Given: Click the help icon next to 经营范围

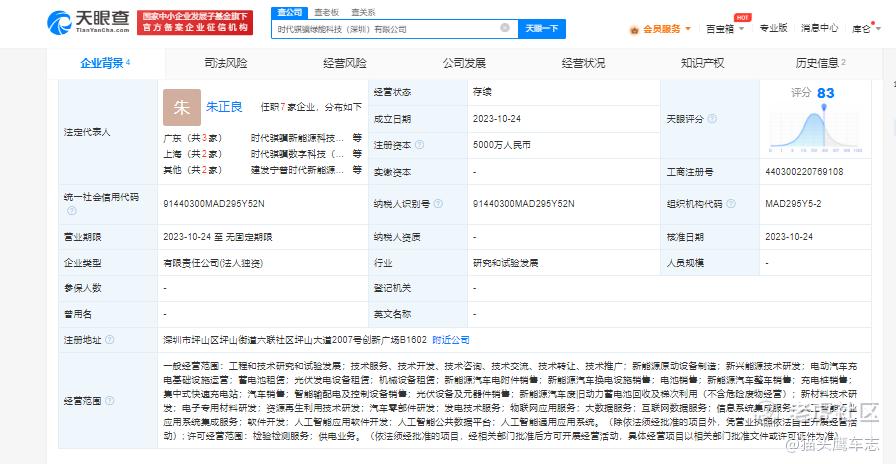Looking at the screenshot, I should pos(109,401).
